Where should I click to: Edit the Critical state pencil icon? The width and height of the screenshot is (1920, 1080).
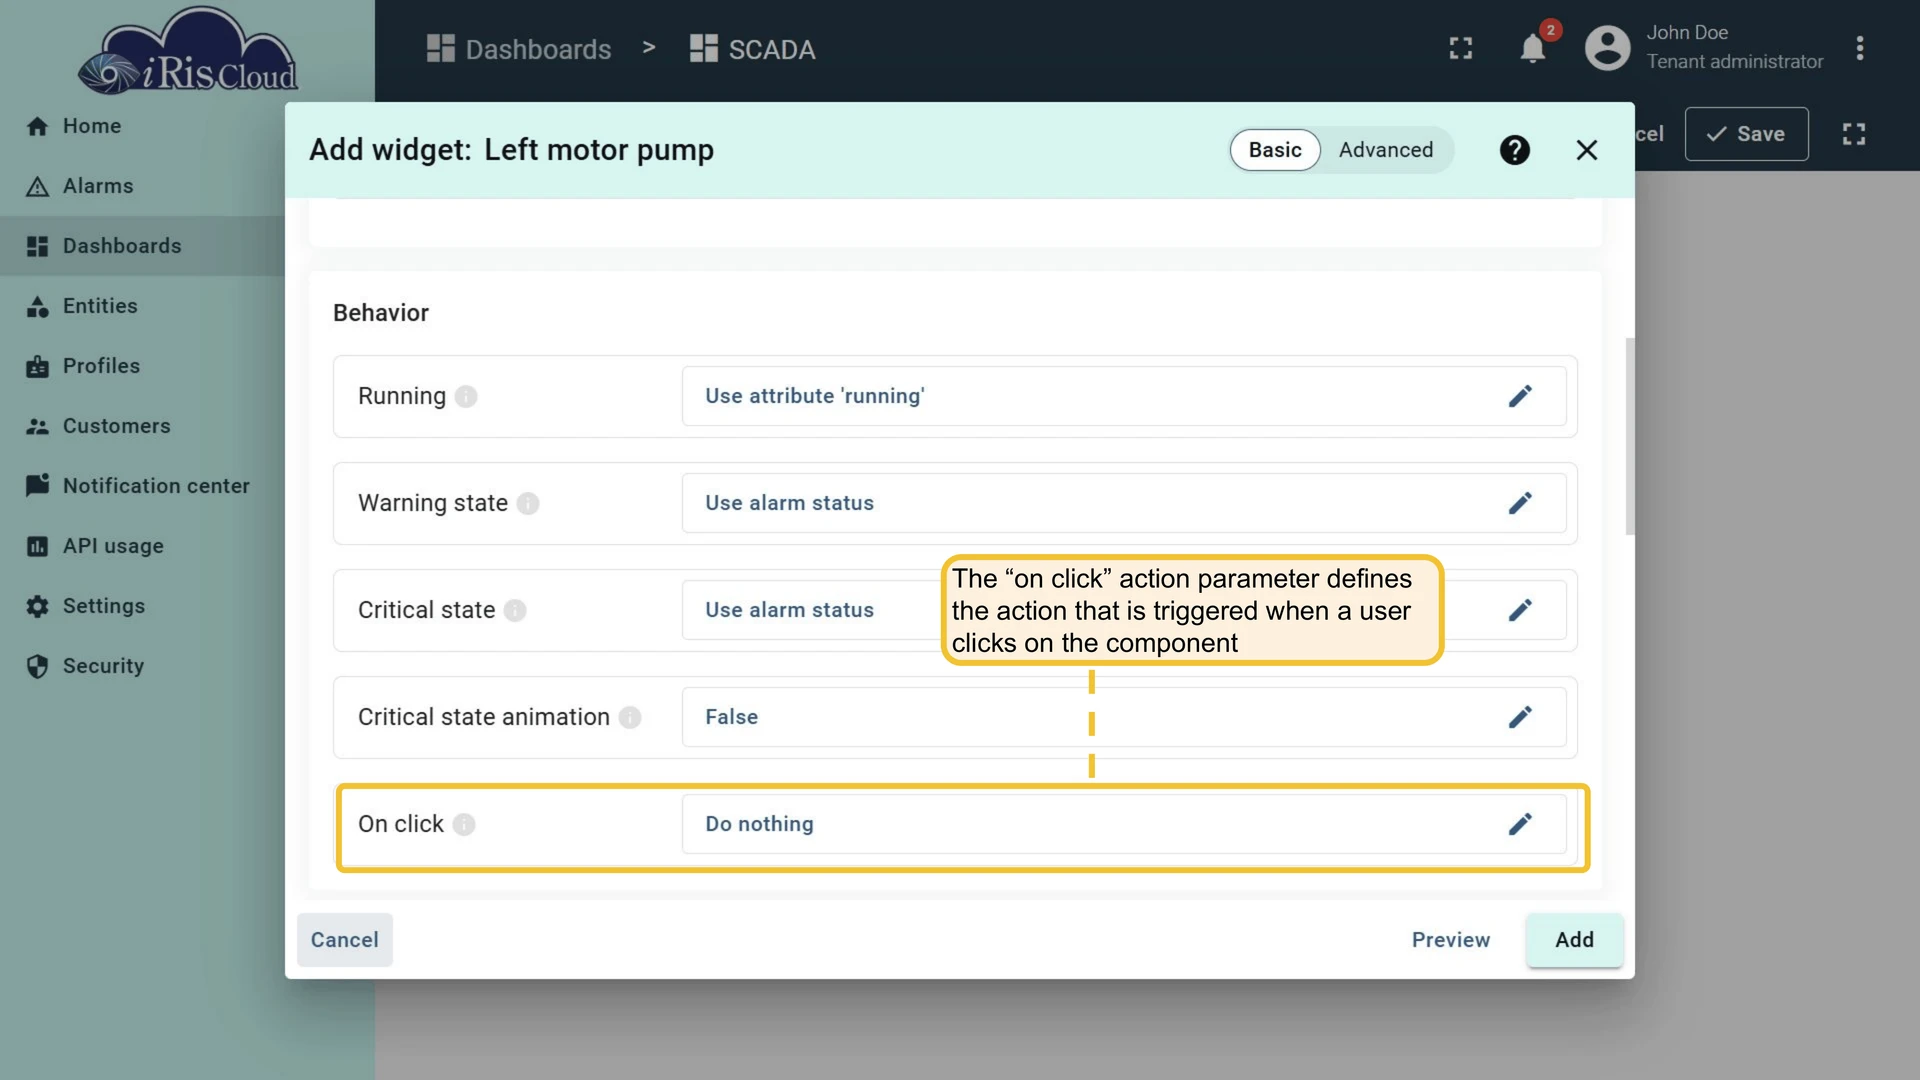(x=1520, y=610)
